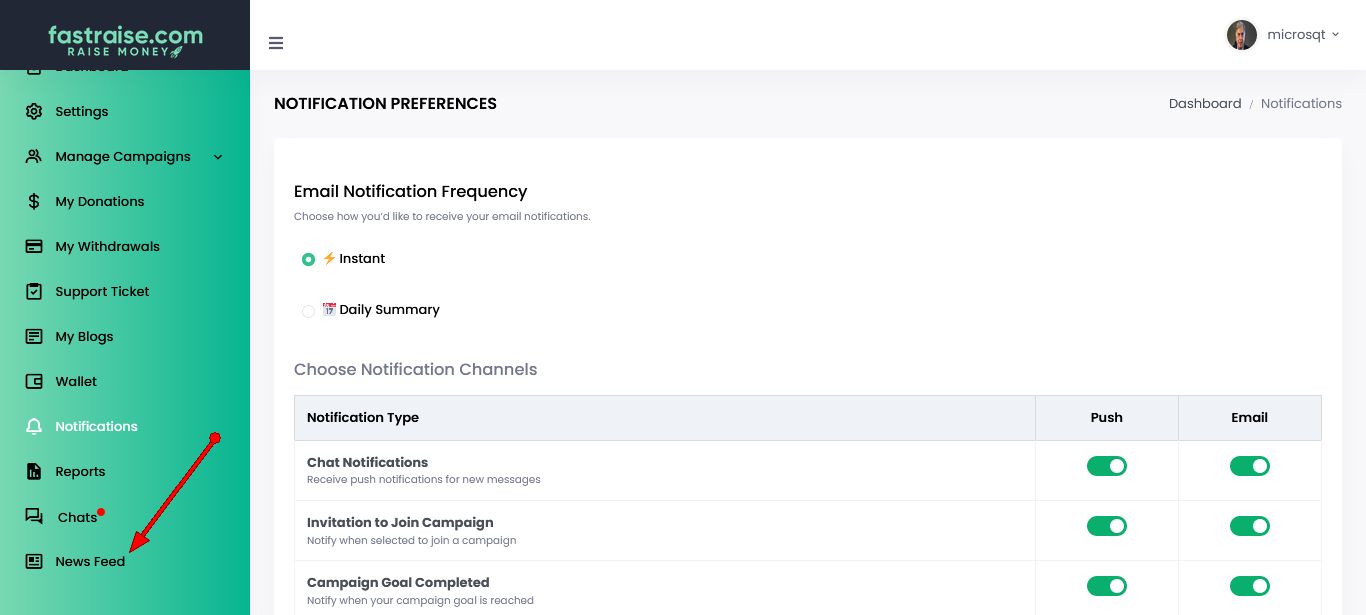This screenshot has width=1366, height=615.
Task: Click the Reports chart icon
Action: point(34,471)
